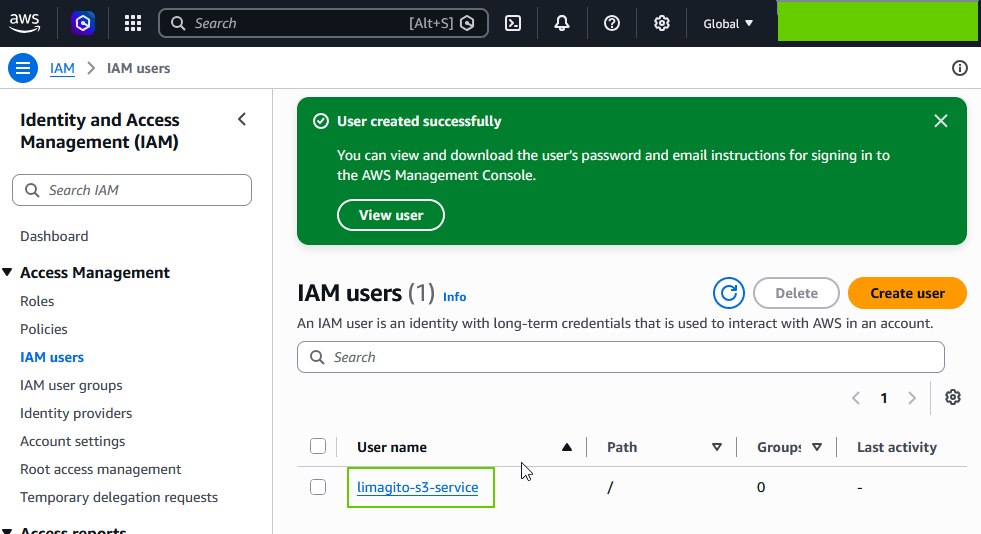Open Temporary delegation requests in sidebar
Screen dimensions: 981x534
point(119,498)
